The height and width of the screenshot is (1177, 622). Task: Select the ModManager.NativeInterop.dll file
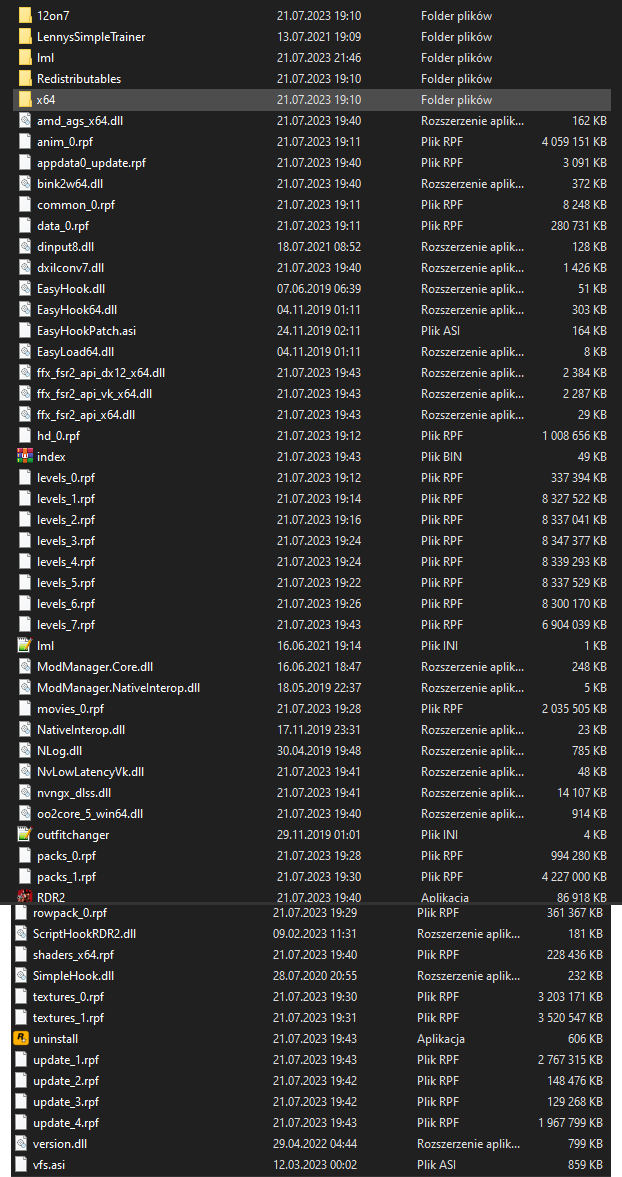pos(118,687)
